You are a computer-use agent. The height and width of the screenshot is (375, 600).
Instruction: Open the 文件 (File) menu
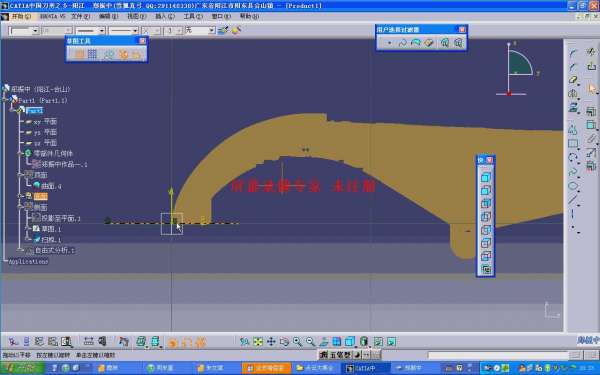pyautogui.click(x=81, y=16)
